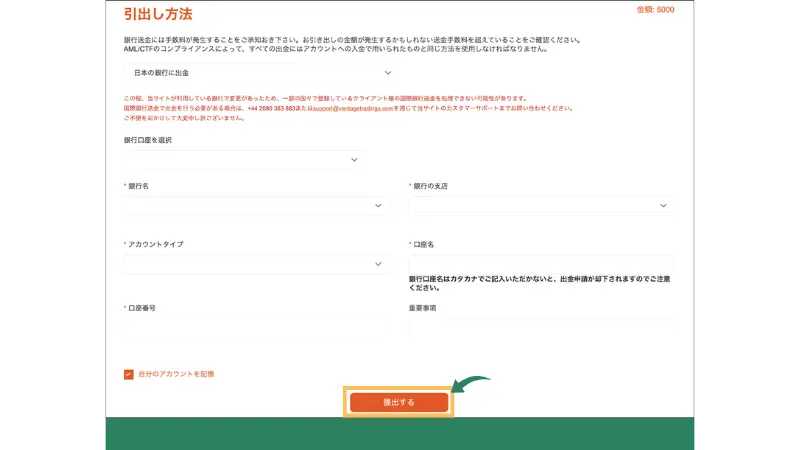Viewport: 800px width, 450px height.
Task: Click the 提出する submit button
Action: [398, 402]
